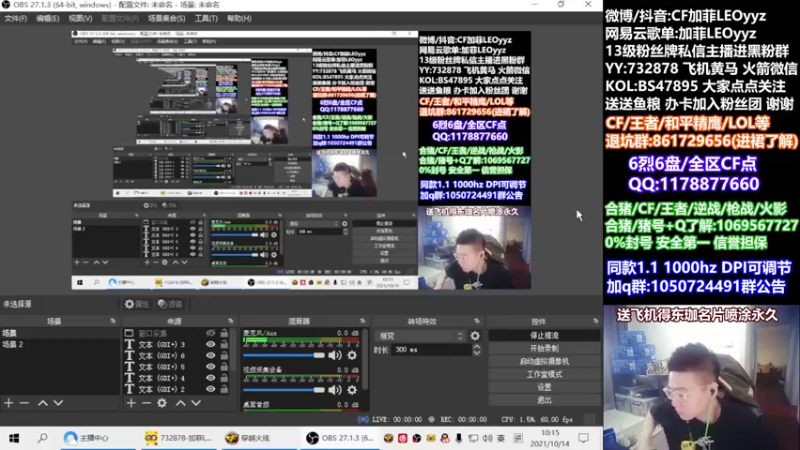
Task: Open the 编辑(E) menu
Action: [x=47, y=18]
